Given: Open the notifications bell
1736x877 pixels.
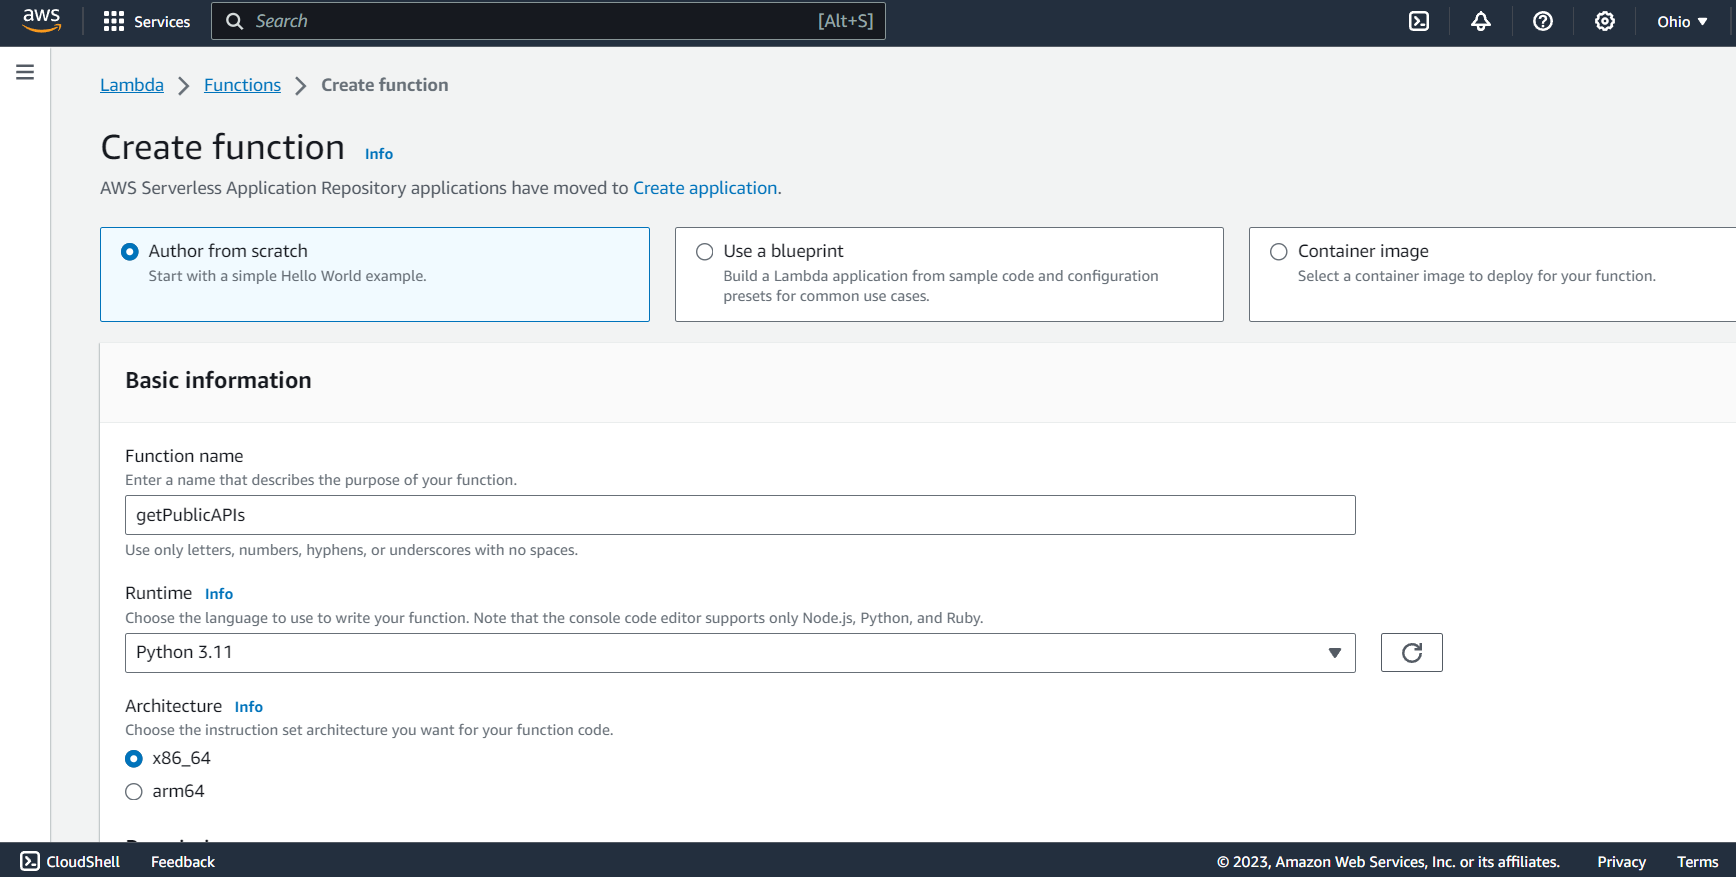Looking at the screenshot, I should 1480,21.
